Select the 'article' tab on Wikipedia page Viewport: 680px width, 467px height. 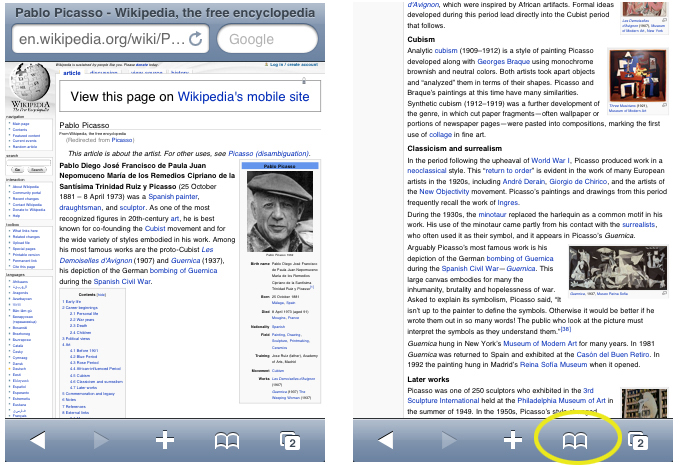tap(72, 73)
